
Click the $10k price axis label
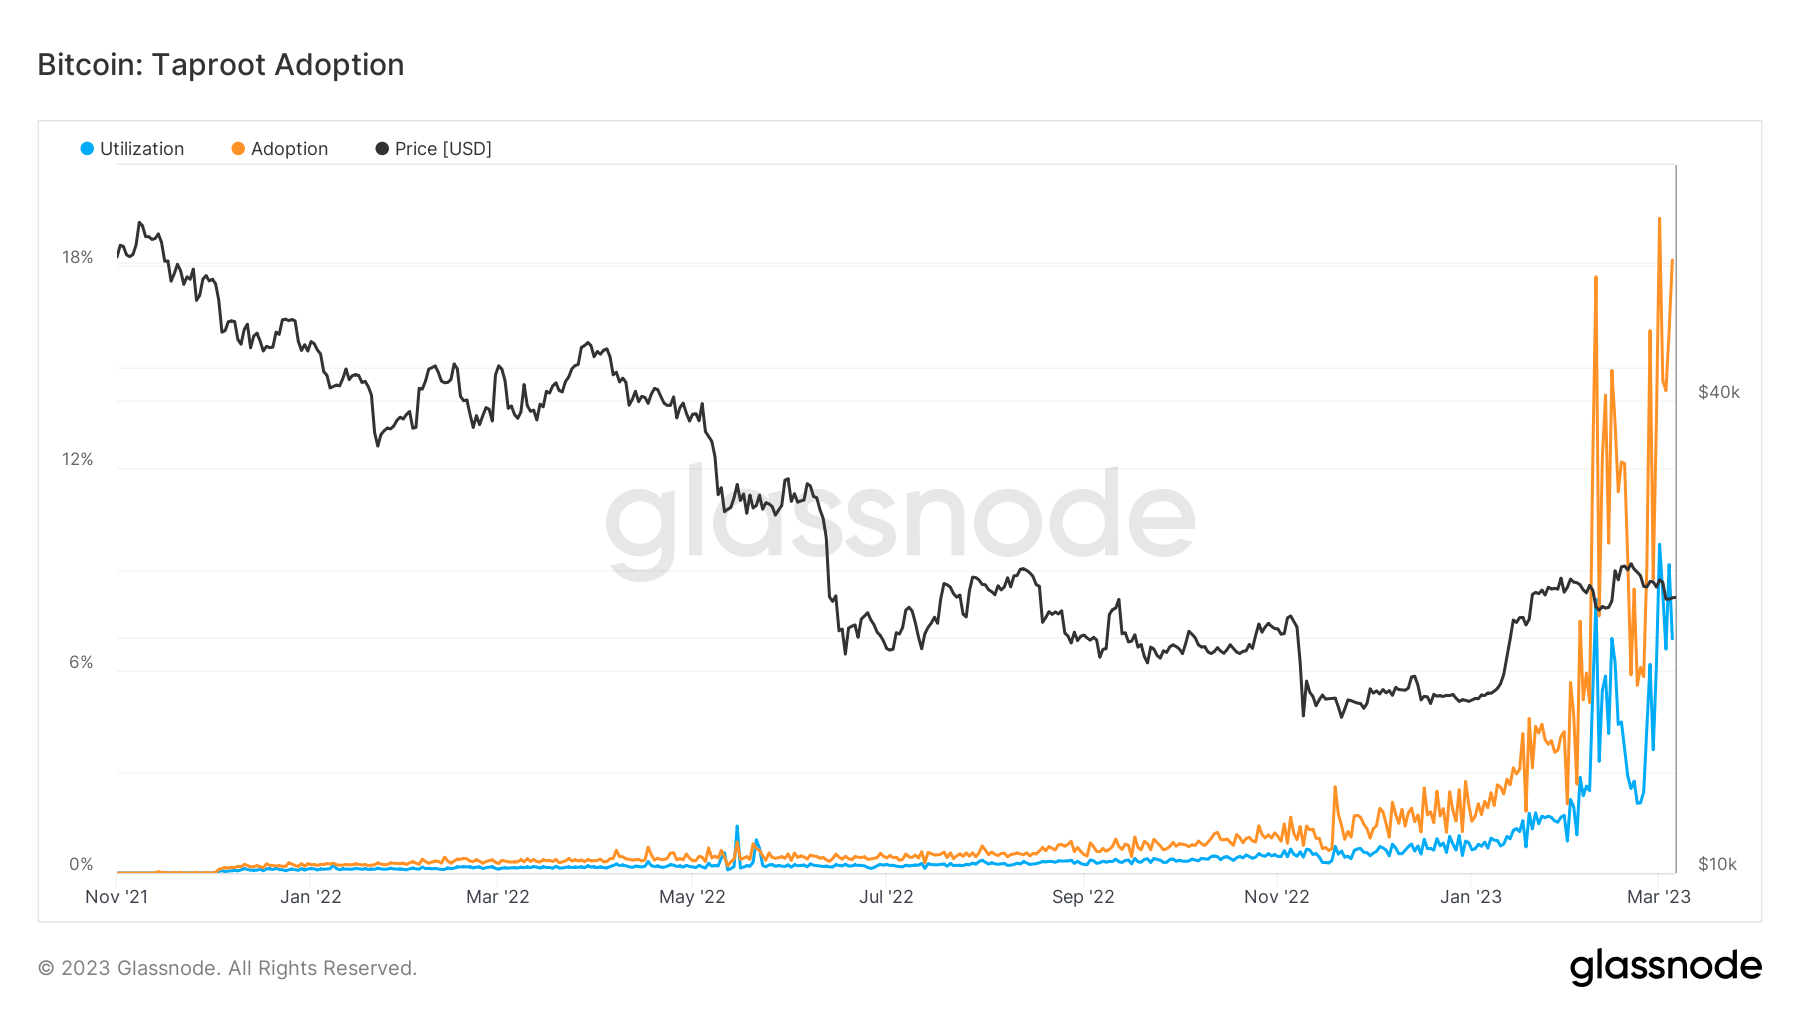tap(1718, 865)
